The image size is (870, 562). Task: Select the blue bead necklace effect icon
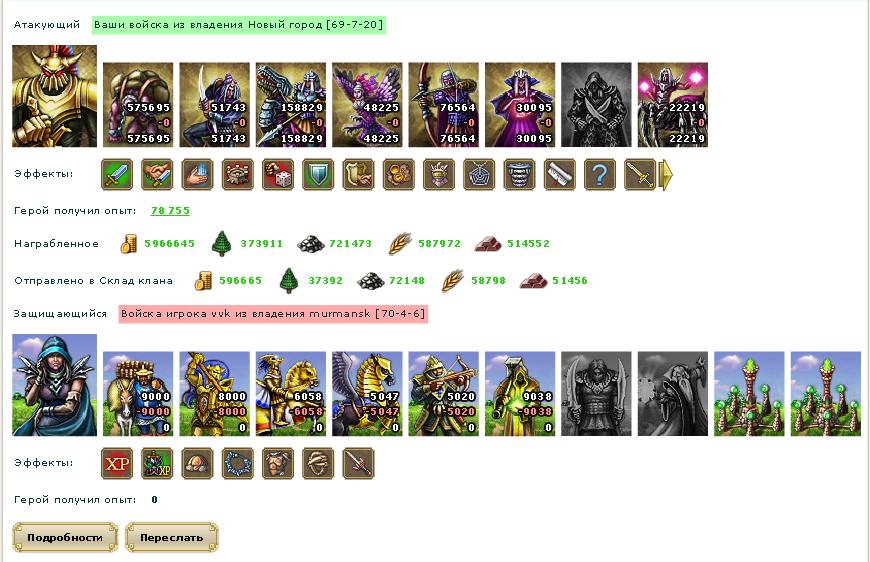tap(238, 463)
